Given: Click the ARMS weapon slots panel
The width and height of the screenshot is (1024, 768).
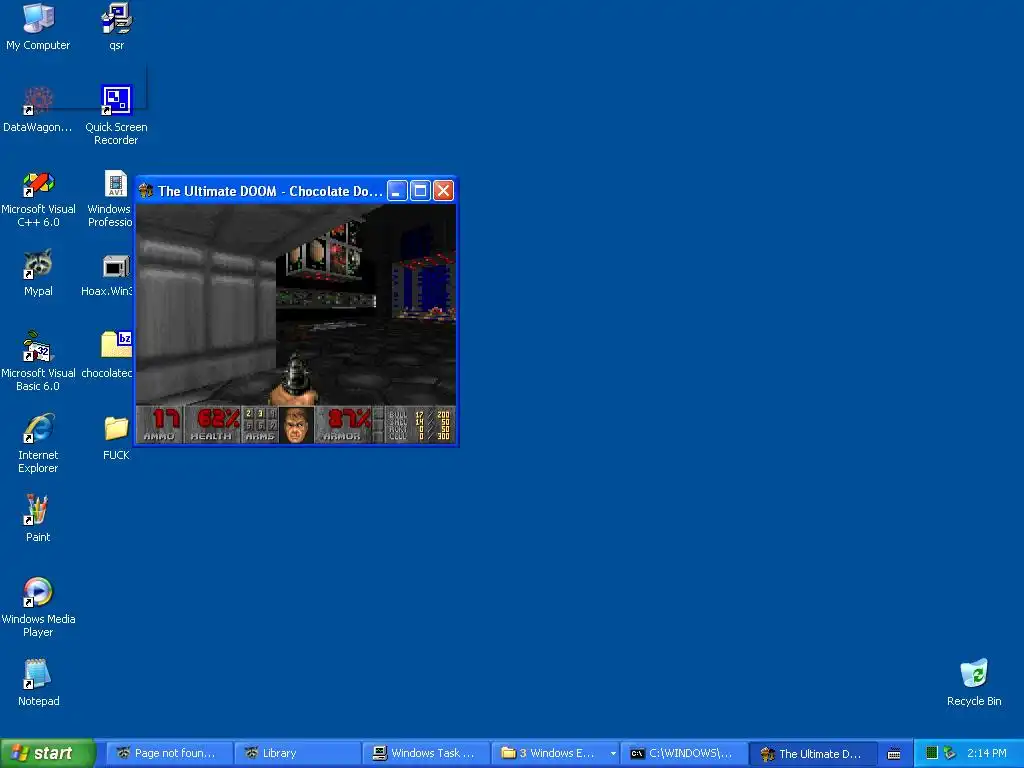Looking at the screenshot, I should coord(260,424).
